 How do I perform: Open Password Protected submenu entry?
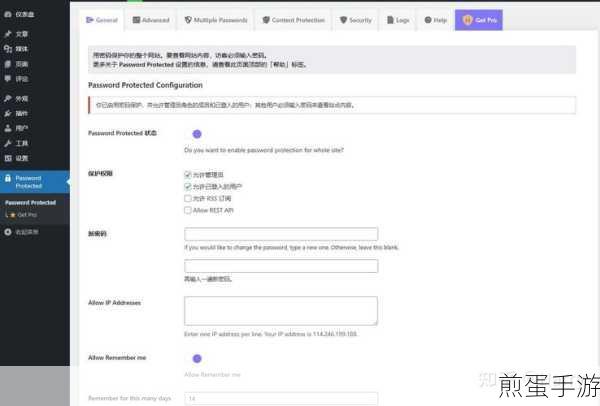click(x=31, y=202)
